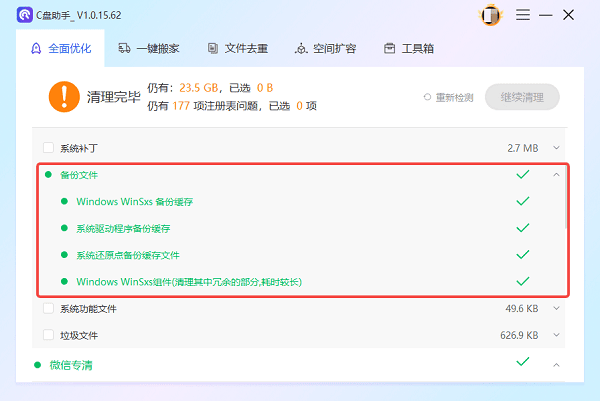Click green dot beside 系统驱动程序备份缓存
Screen dimensions: 600x401
[x=64, y=228]
